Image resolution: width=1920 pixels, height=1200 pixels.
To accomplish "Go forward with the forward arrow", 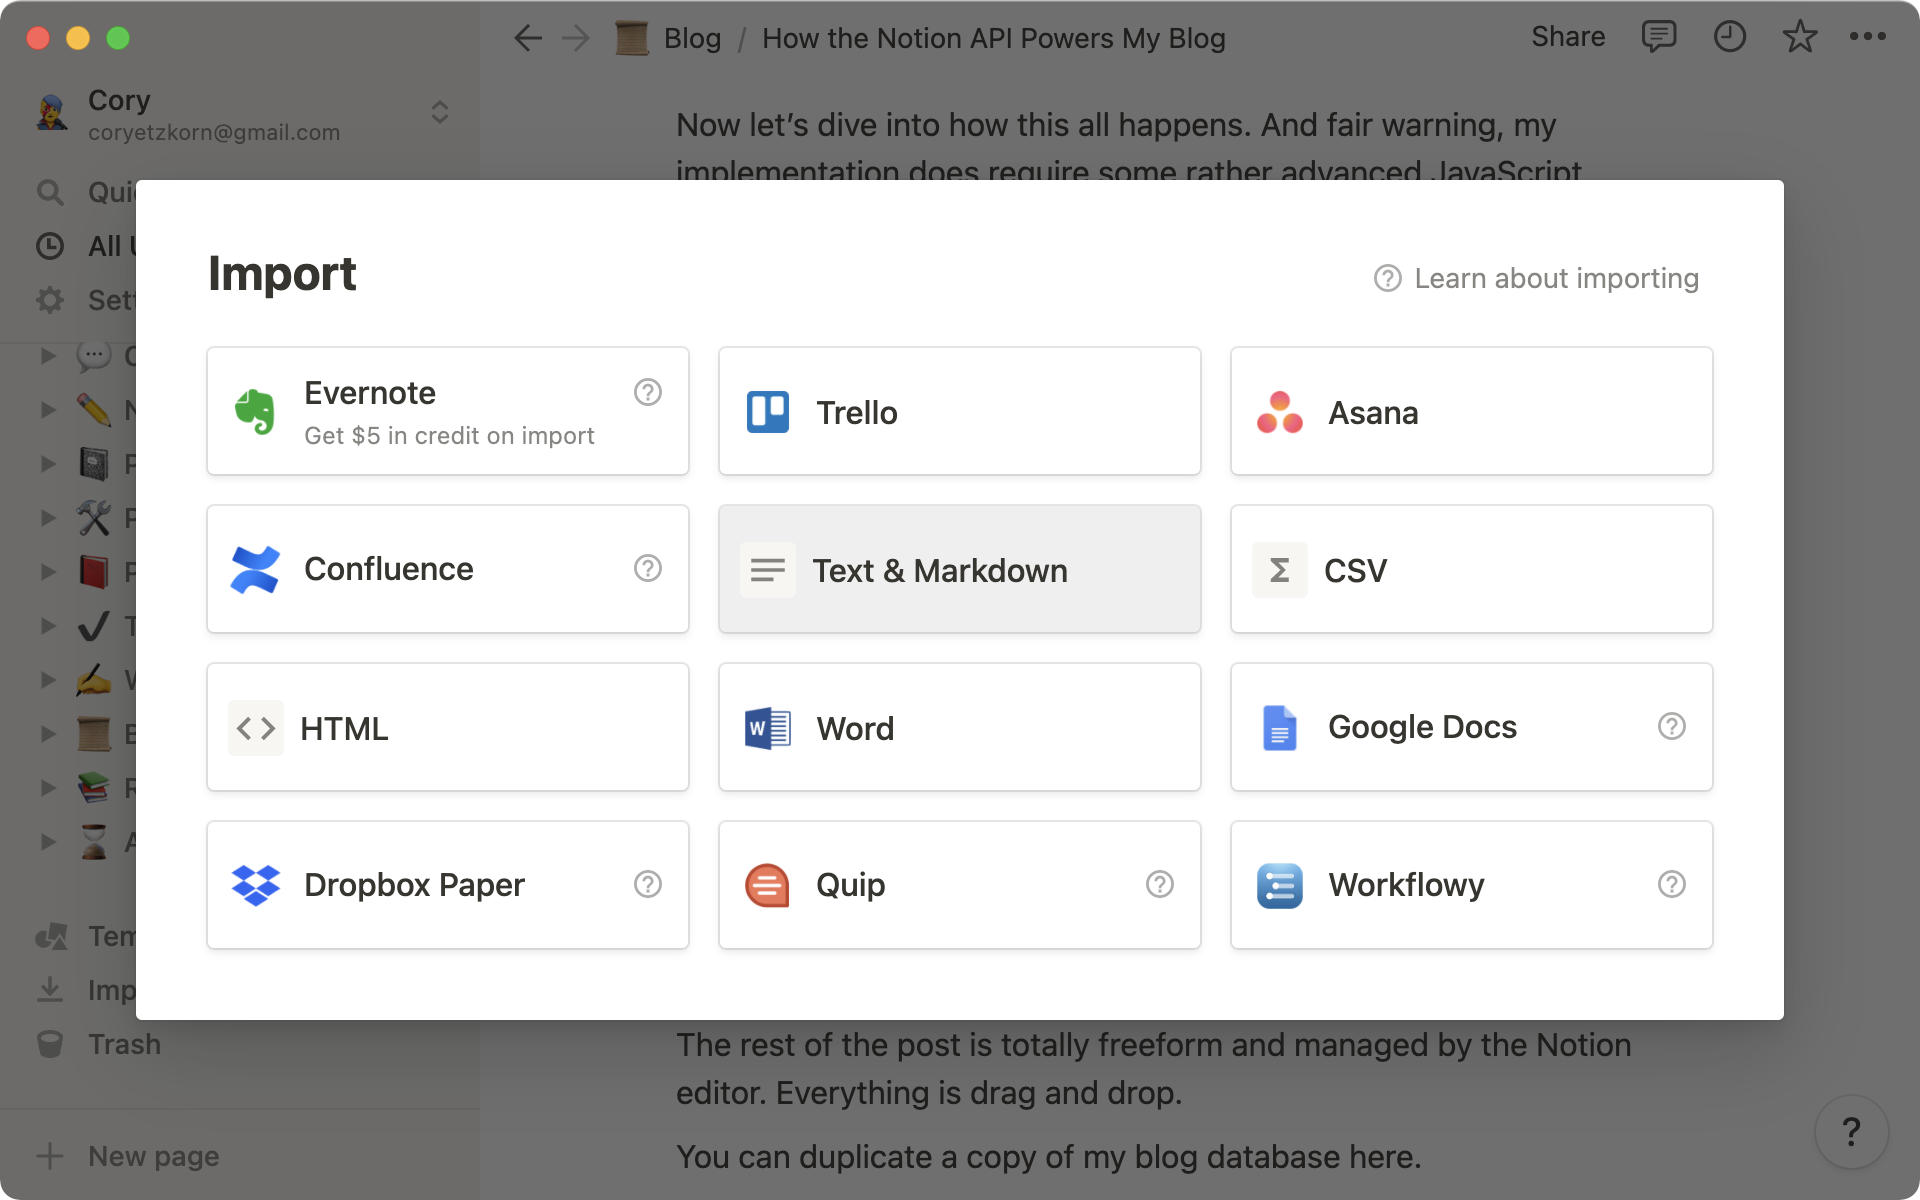I will coord(576,38).
